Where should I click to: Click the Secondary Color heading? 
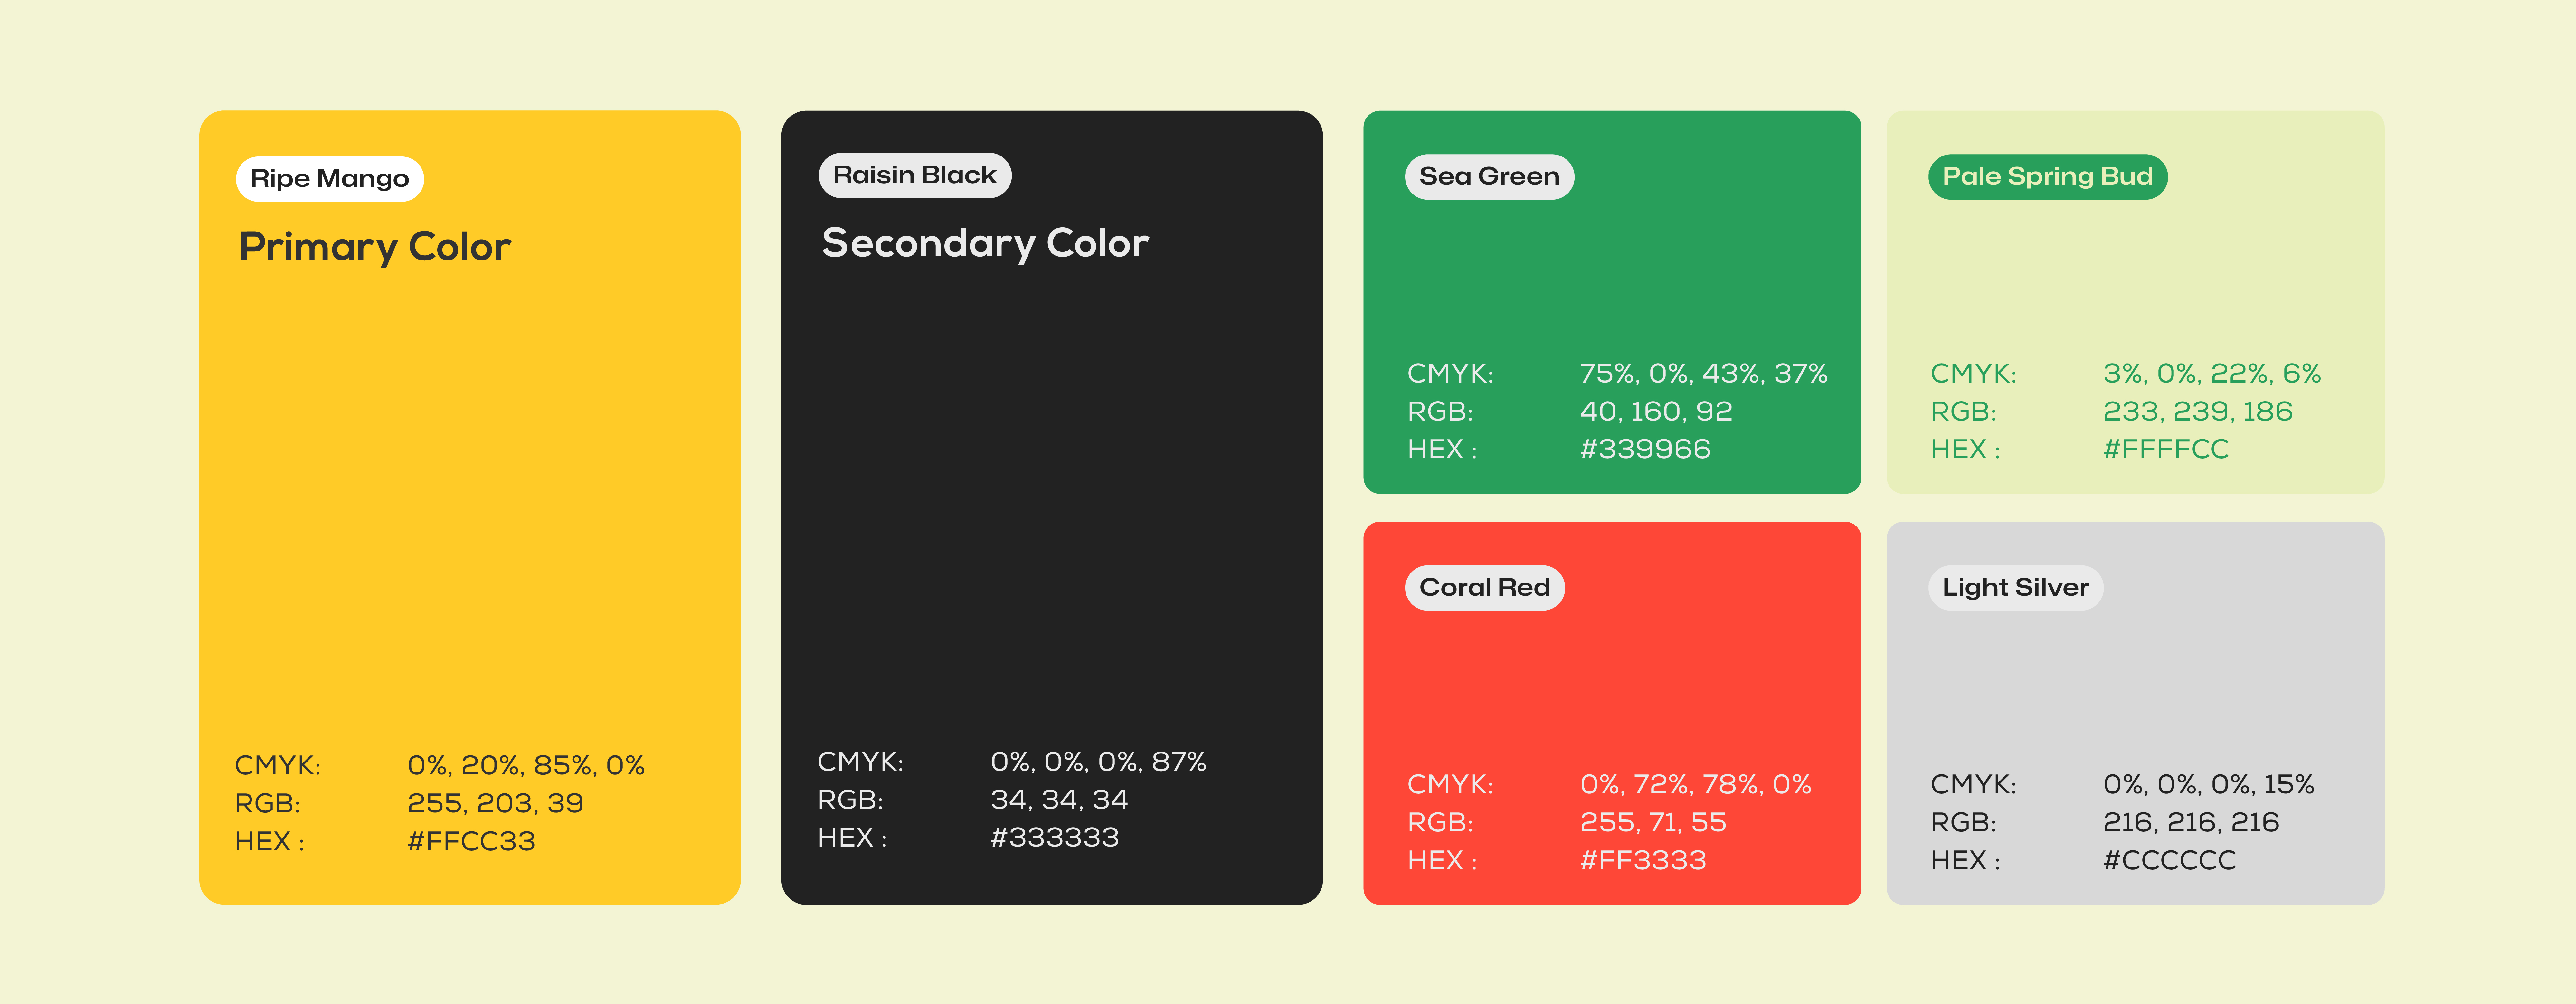pyautogui.click(x=985, y=243)
